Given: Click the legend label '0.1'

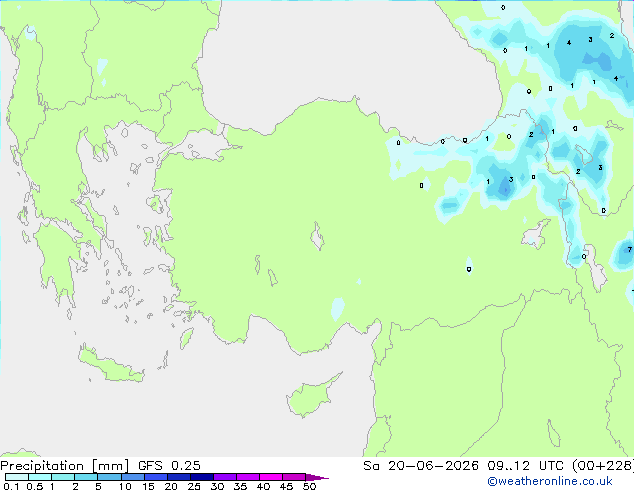Looking at the screenshot, I should 11,486.
